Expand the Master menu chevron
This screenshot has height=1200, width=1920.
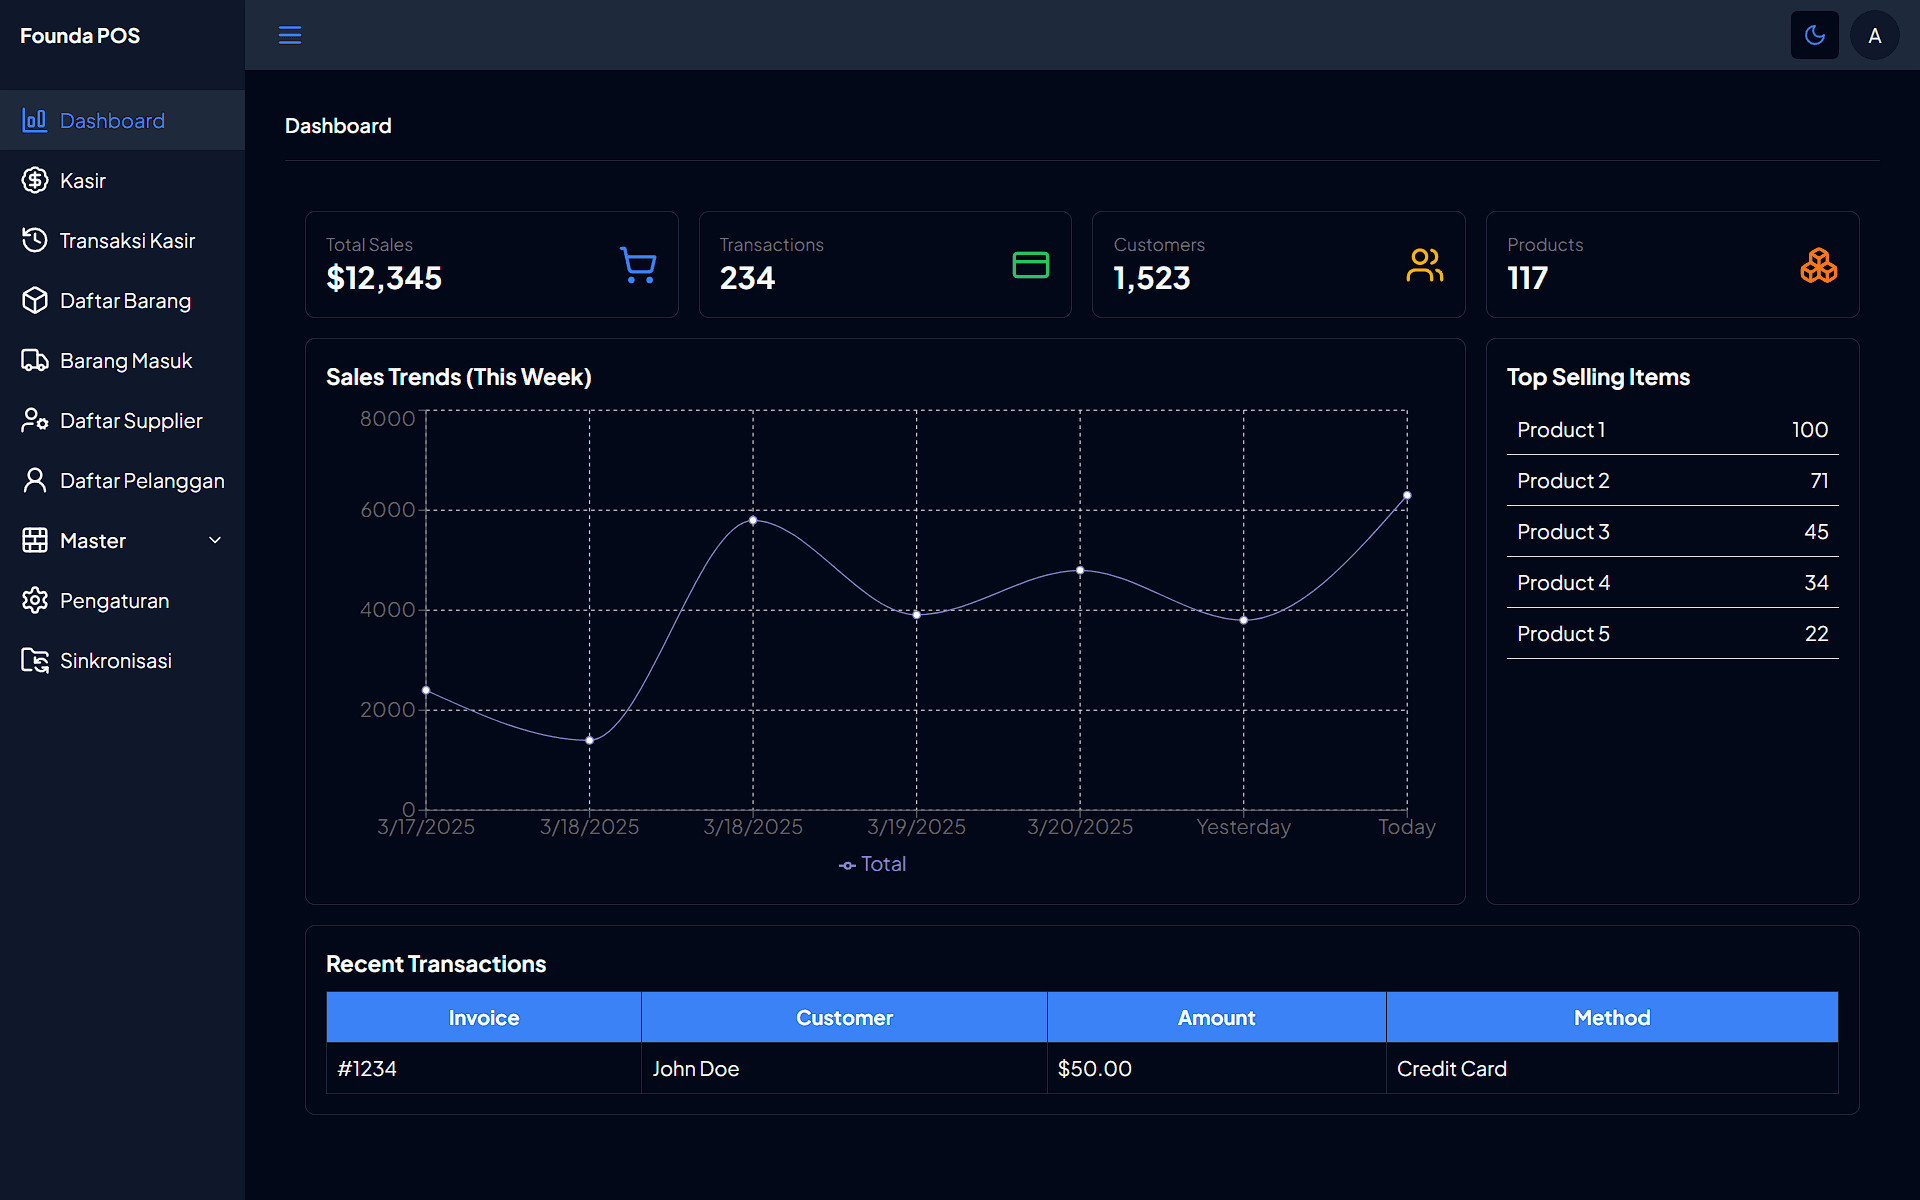215,540
